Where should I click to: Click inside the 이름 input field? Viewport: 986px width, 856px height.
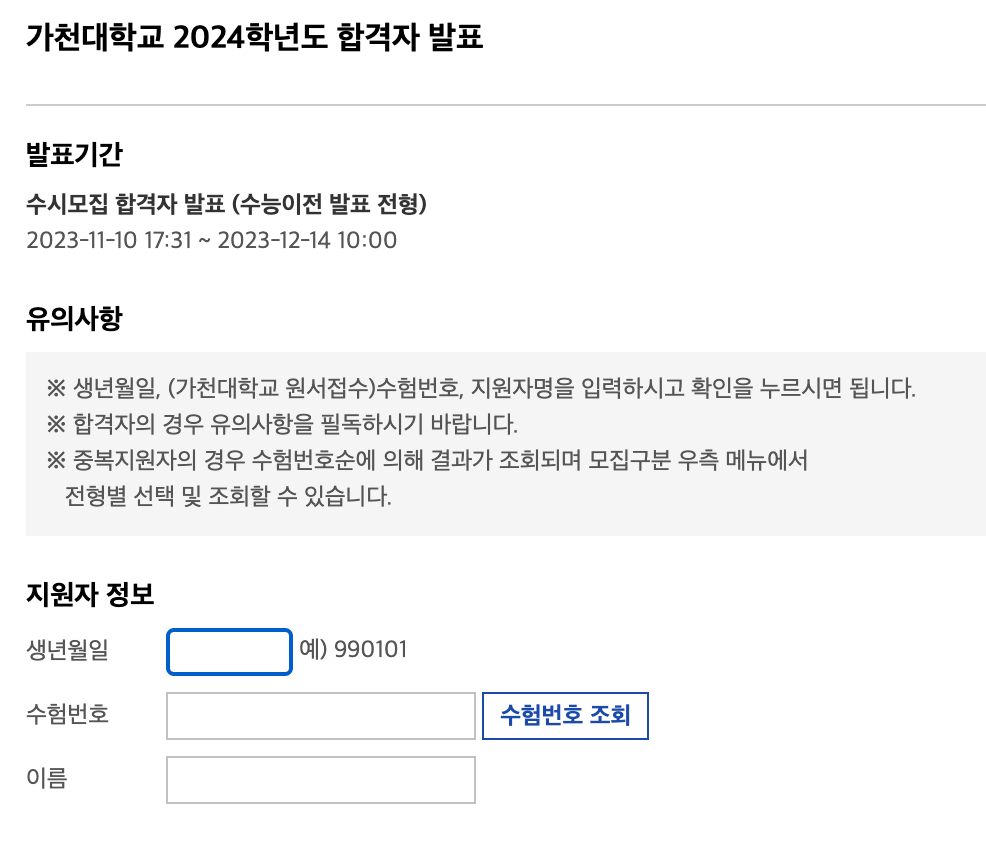tap(320, 780)
